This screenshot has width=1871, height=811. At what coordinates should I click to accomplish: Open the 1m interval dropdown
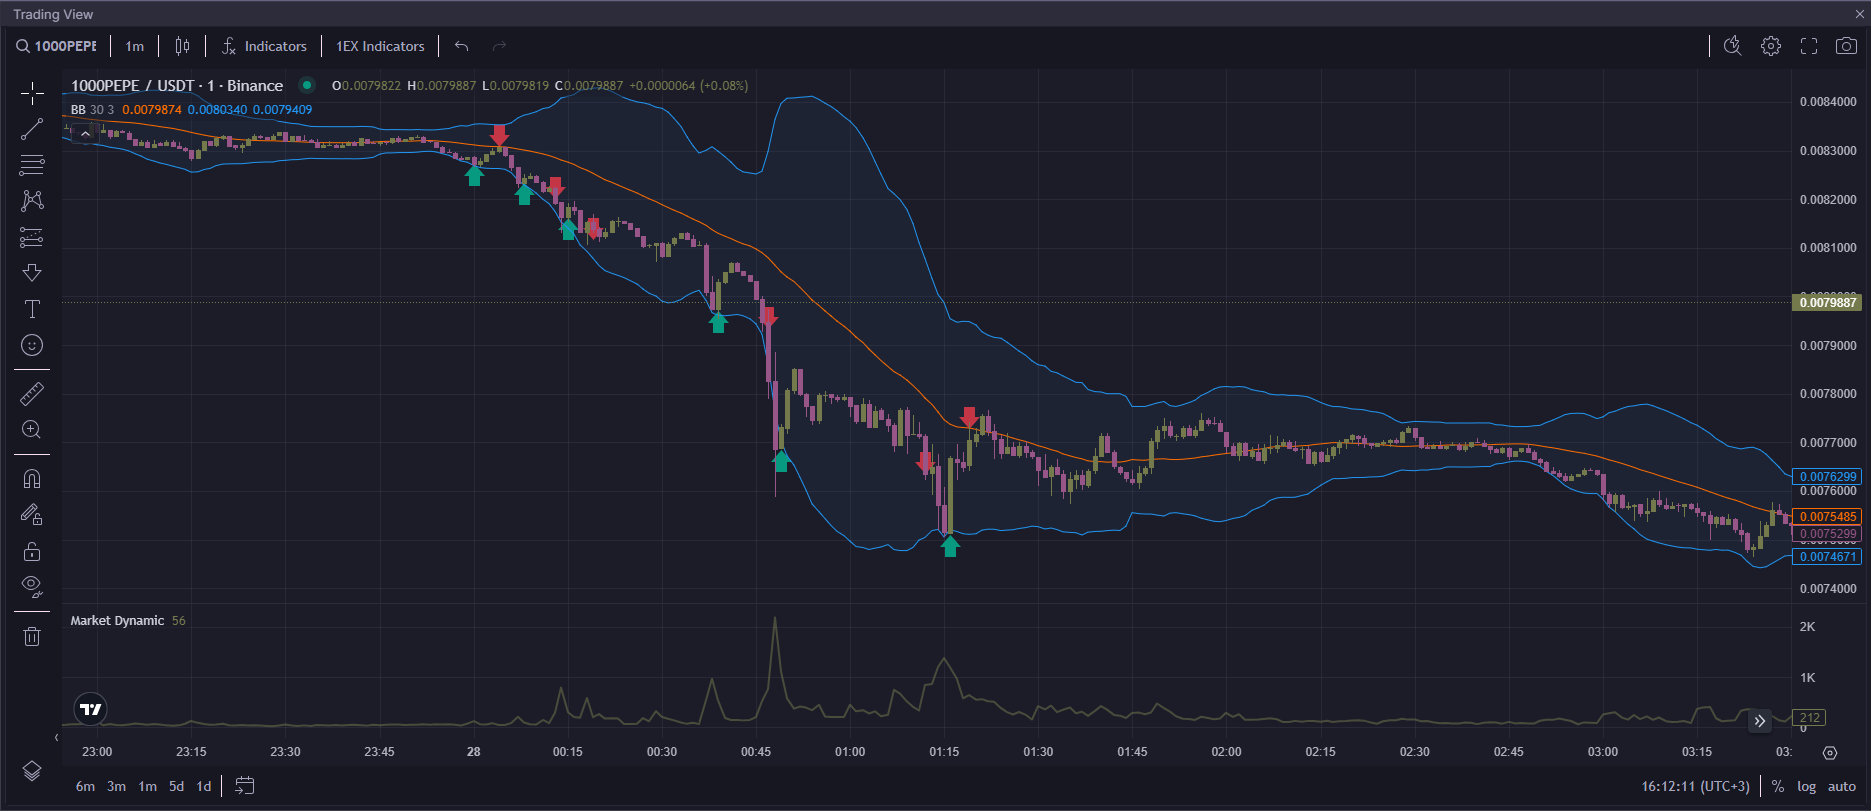(135, 46)
